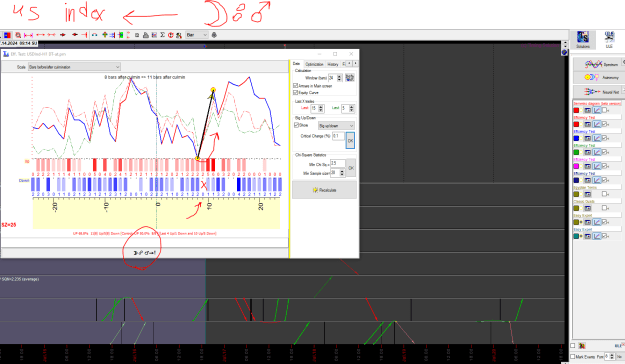Viewport: 625px width, 364px height.
Task: Click the red single left-right arrow toolbar icon
Action: point(40,35)
